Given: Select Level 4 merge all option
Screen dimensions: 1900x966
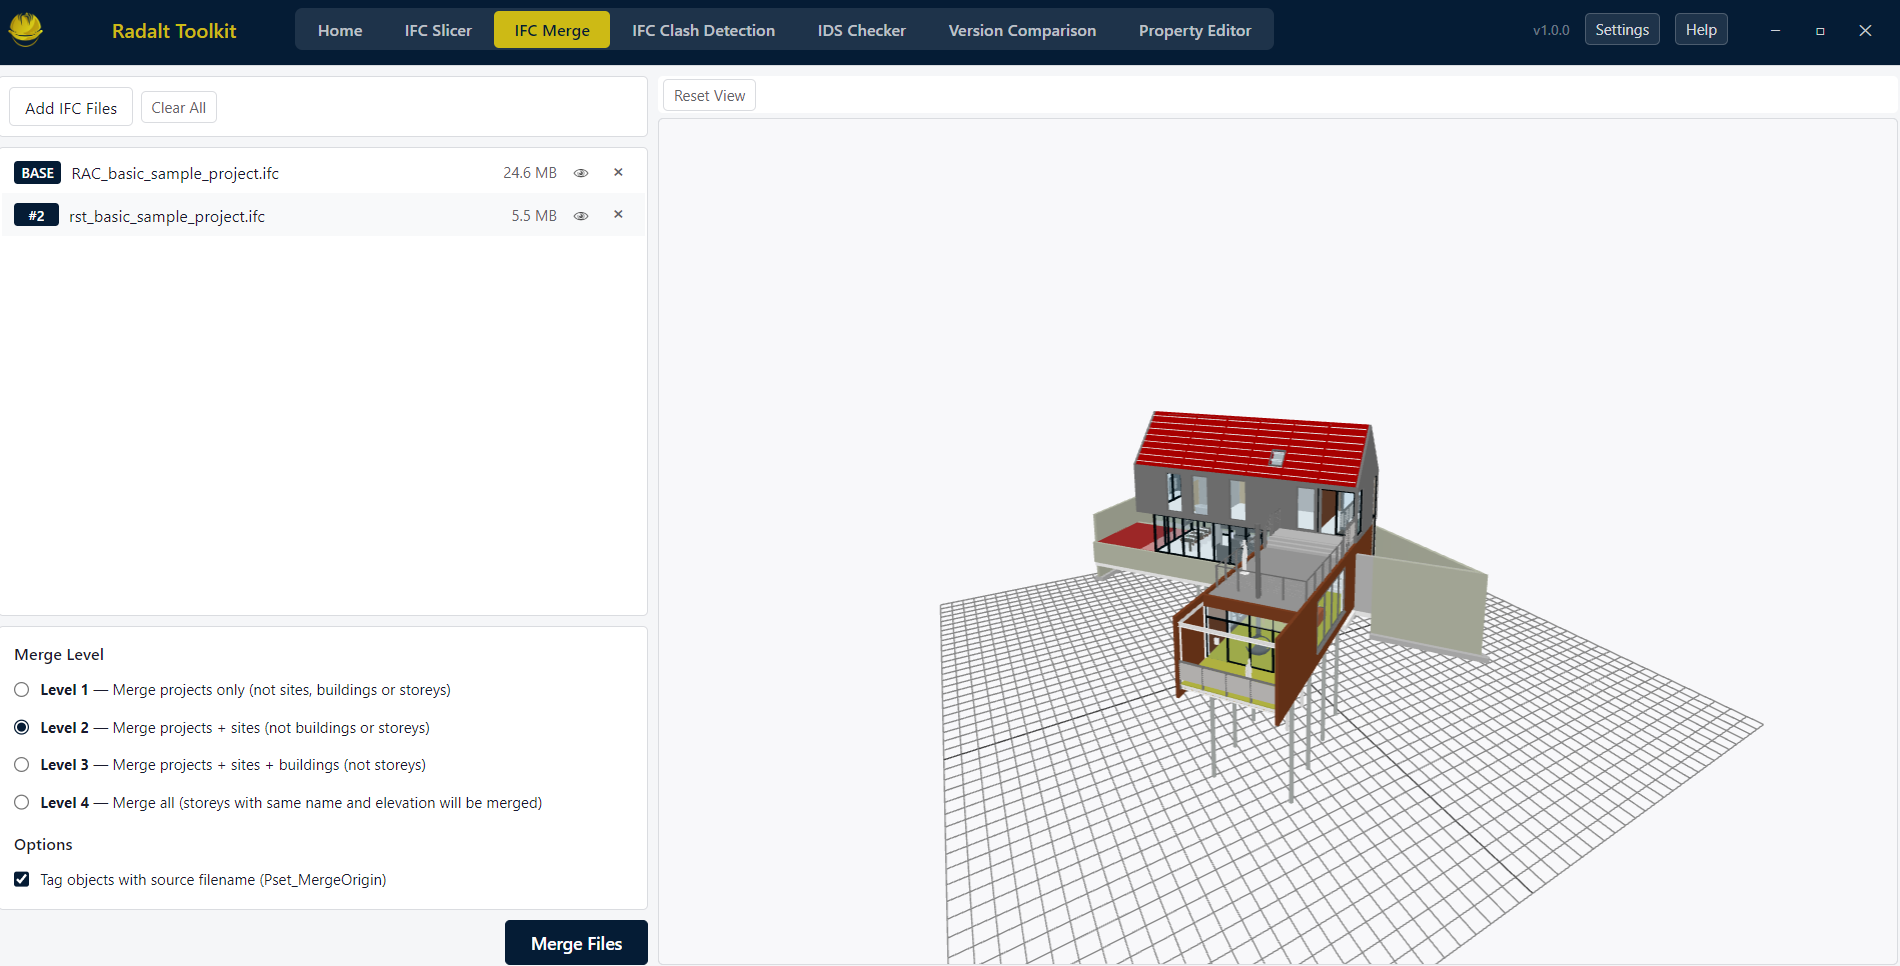Looking at the screenshot, I should (x=21, y=802).
